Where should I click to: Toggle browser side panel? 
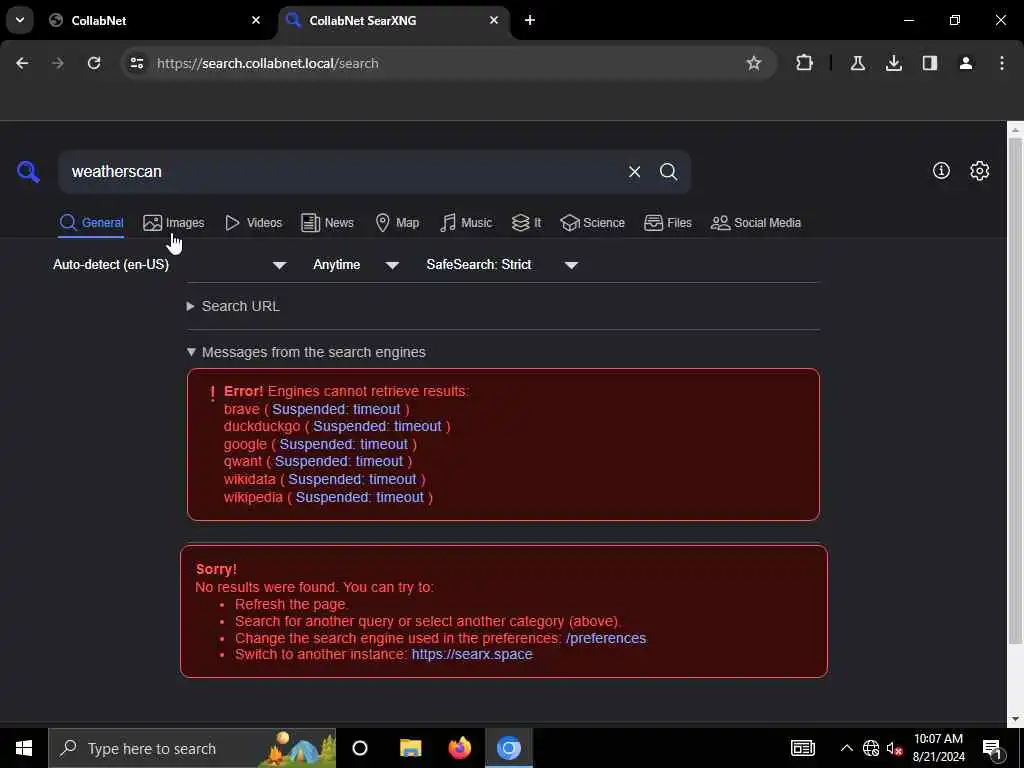point(930,63)
